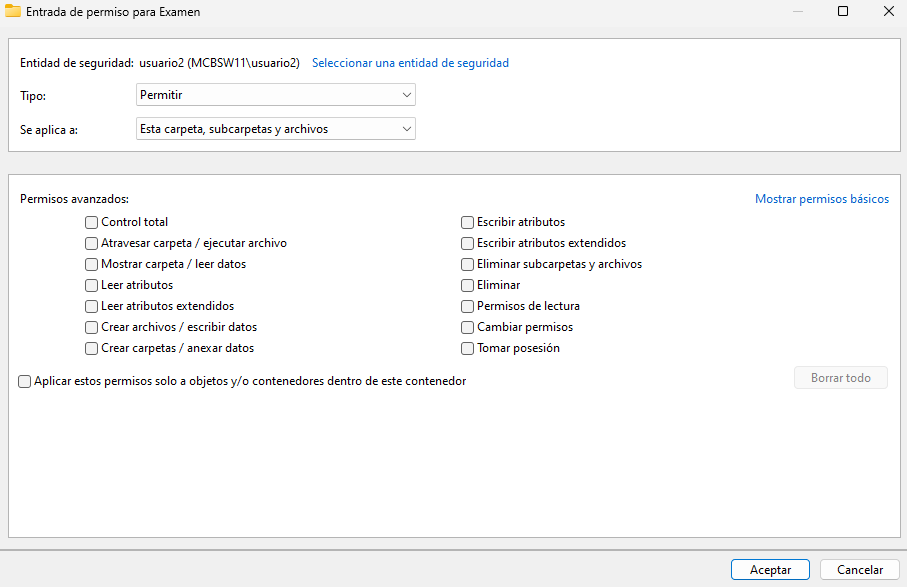Check Crear archivos / escribir datos
Image resolution: width=907 pixels, height=587 pixels.
(x=92, y=327)
